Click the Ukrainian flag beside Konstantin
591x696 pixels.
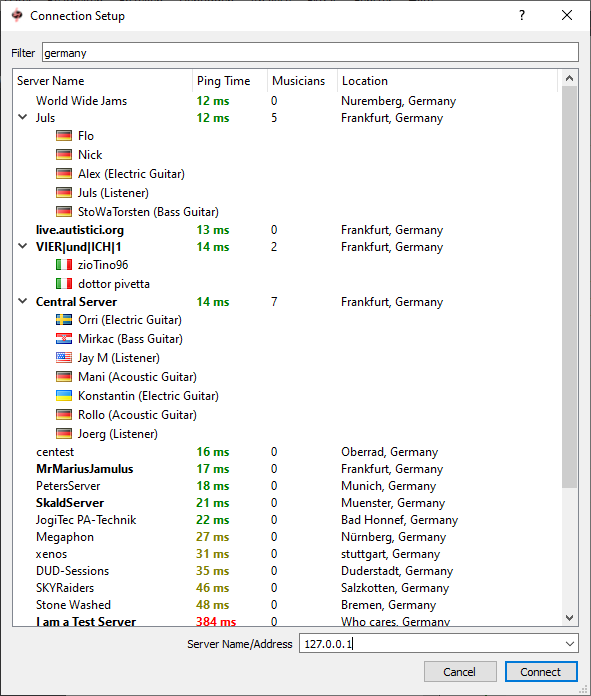pos(64,396)
